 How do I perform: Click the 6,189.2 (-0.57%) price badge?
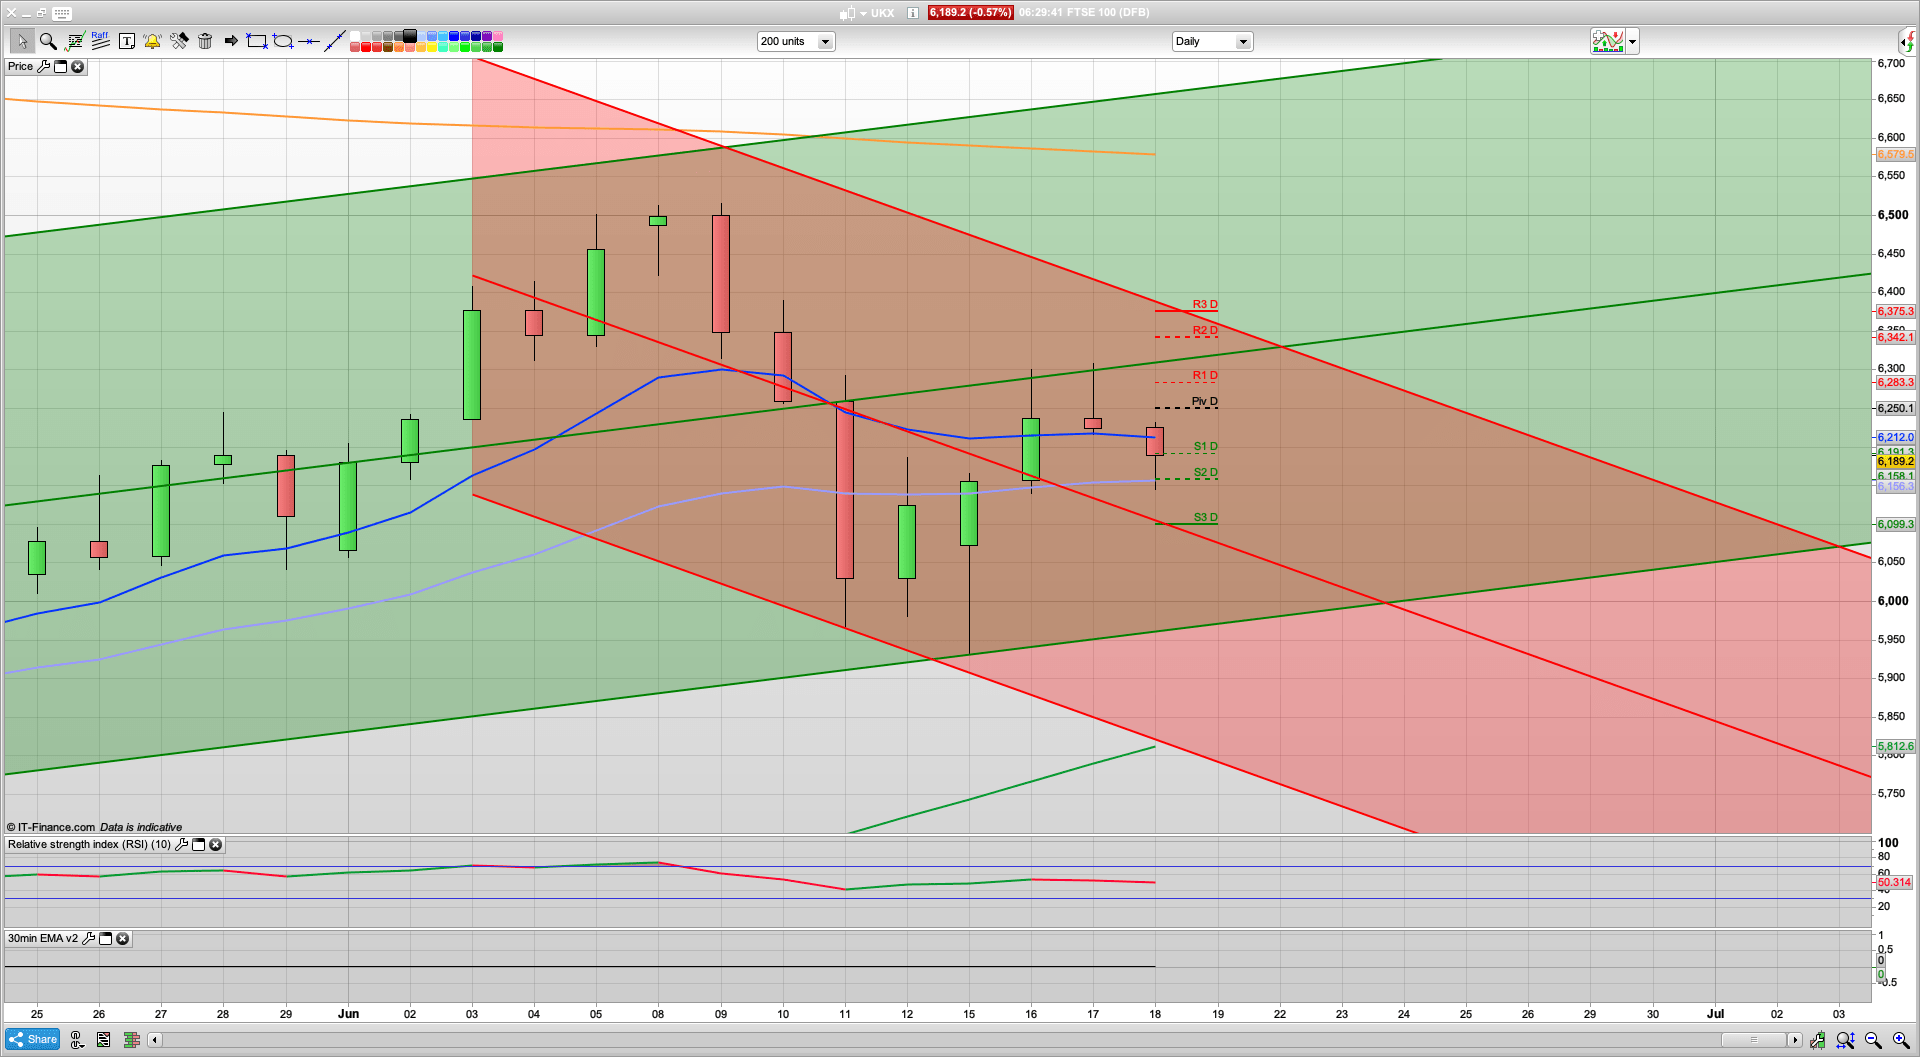[970, 13]
